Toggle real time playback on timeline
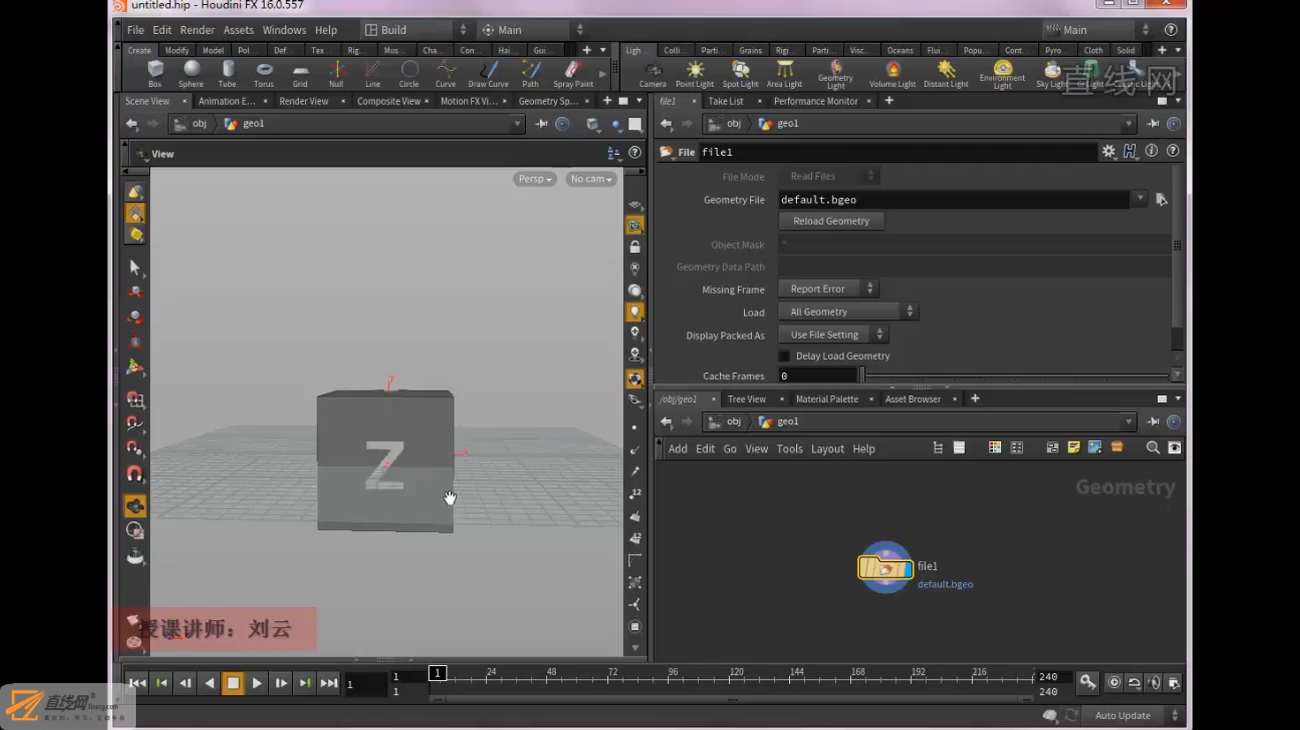This screenshot has height=730, width=1300. point(1113,682)
